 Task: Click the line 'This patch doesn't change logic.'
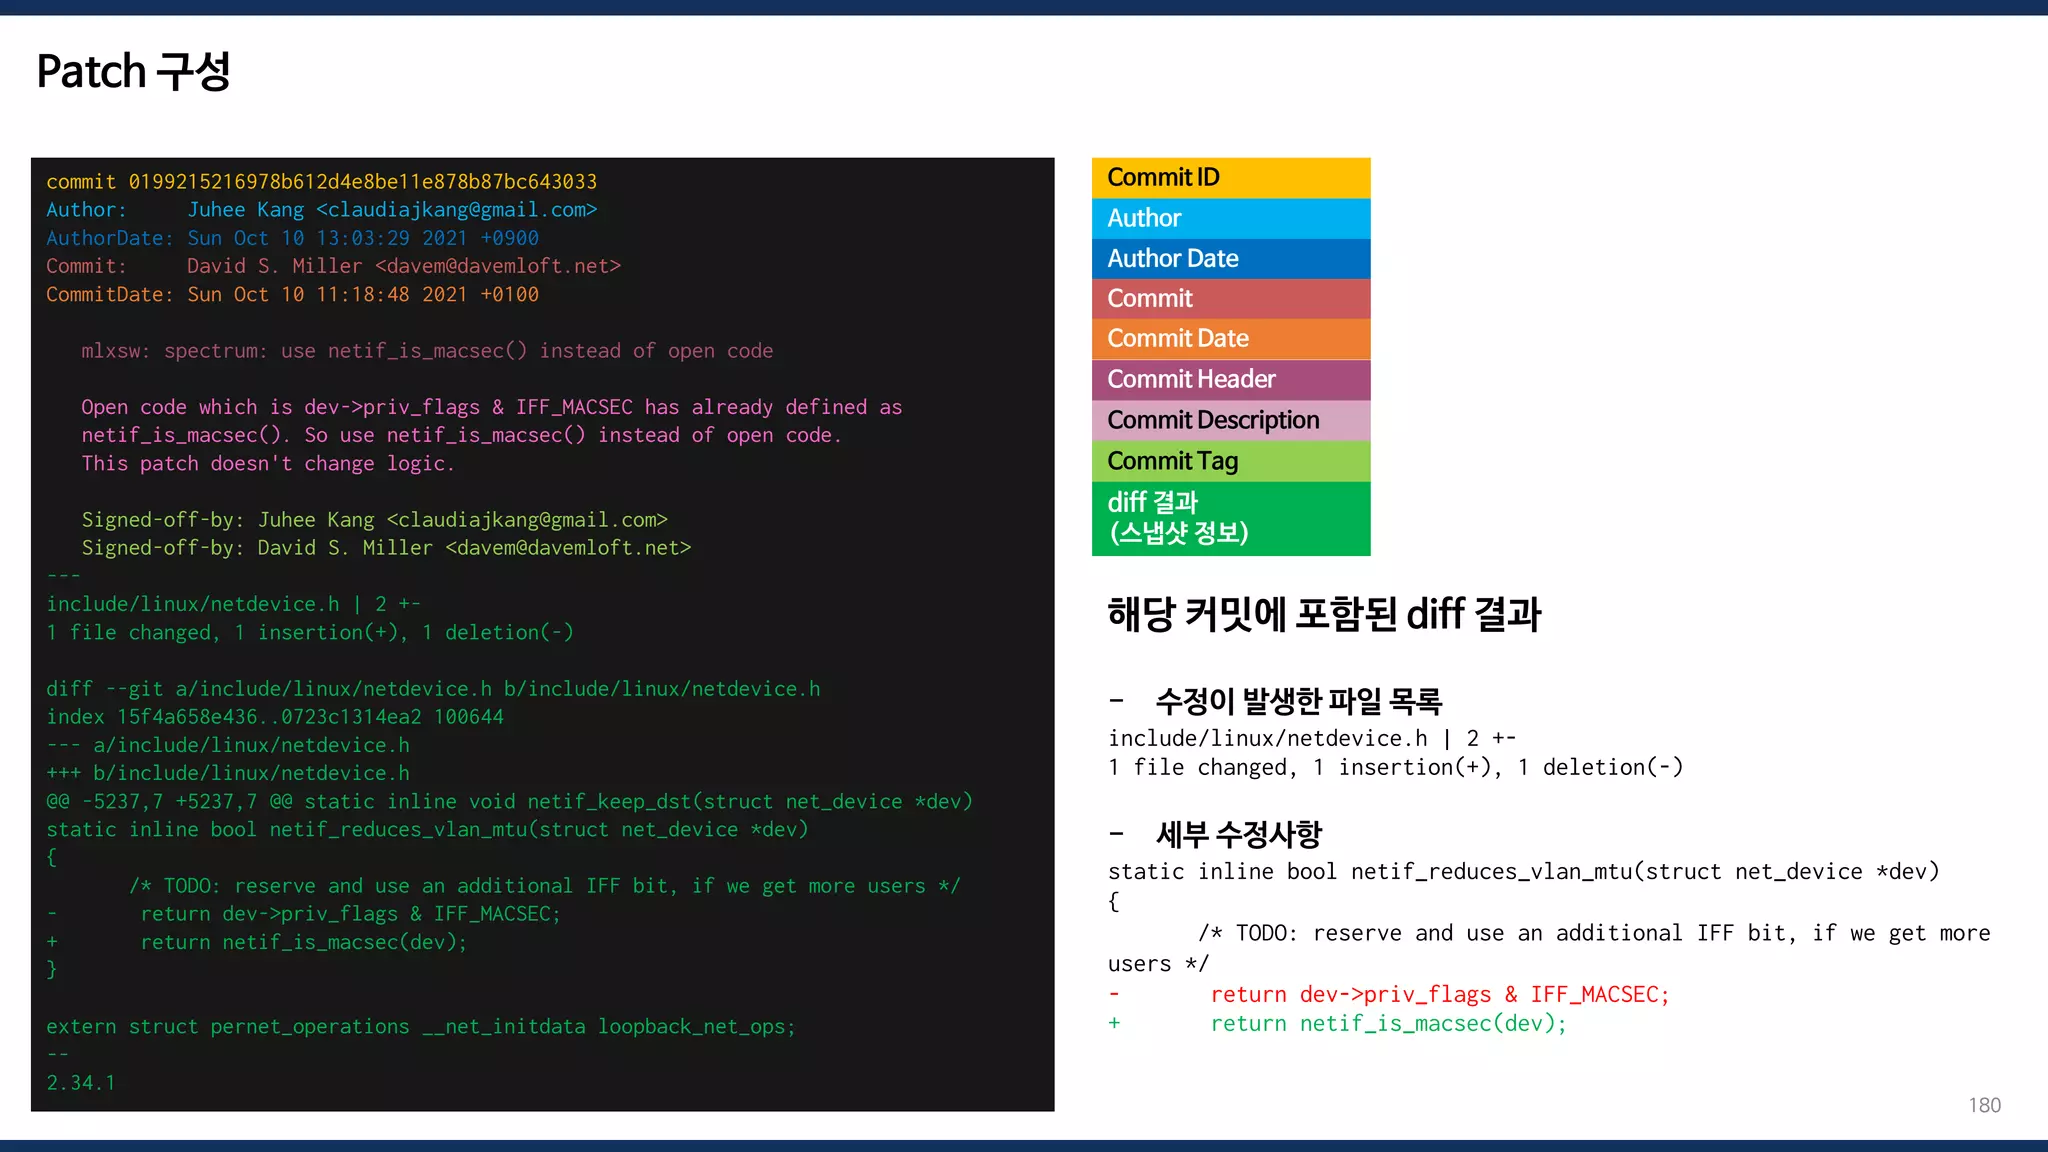(268, 464)
